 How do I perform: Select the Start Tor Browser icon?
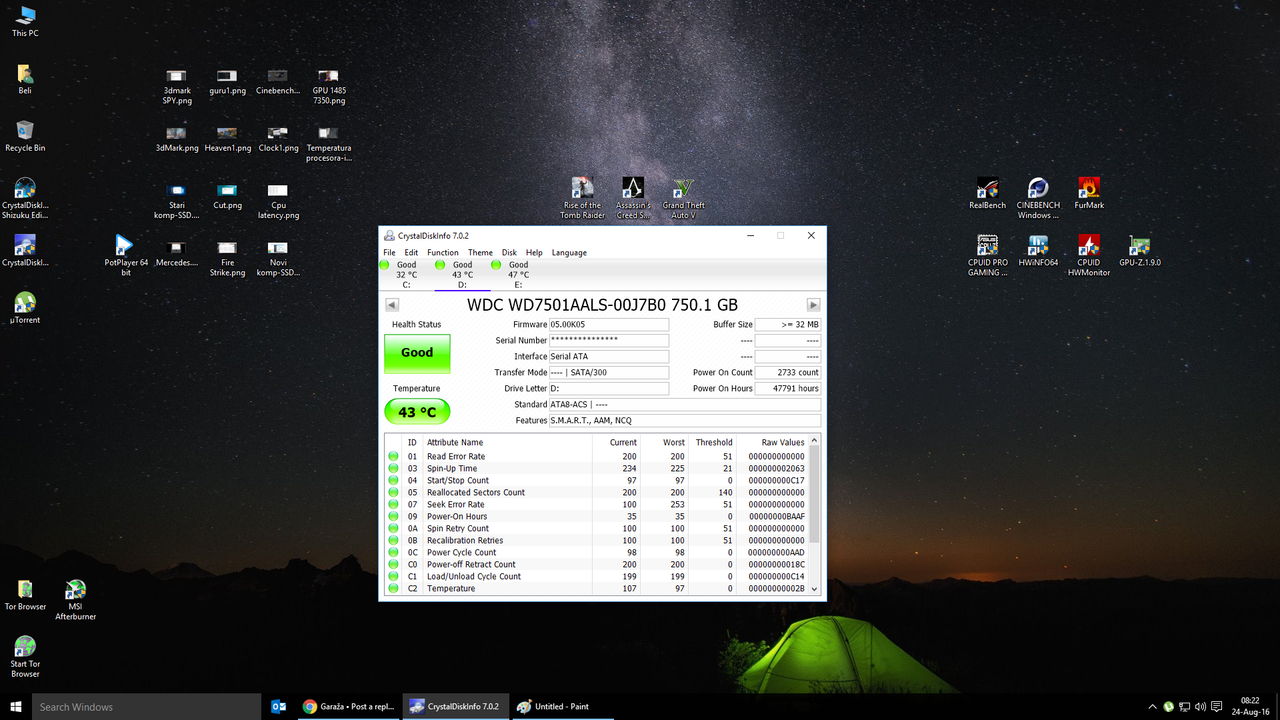tap(25, 657)
